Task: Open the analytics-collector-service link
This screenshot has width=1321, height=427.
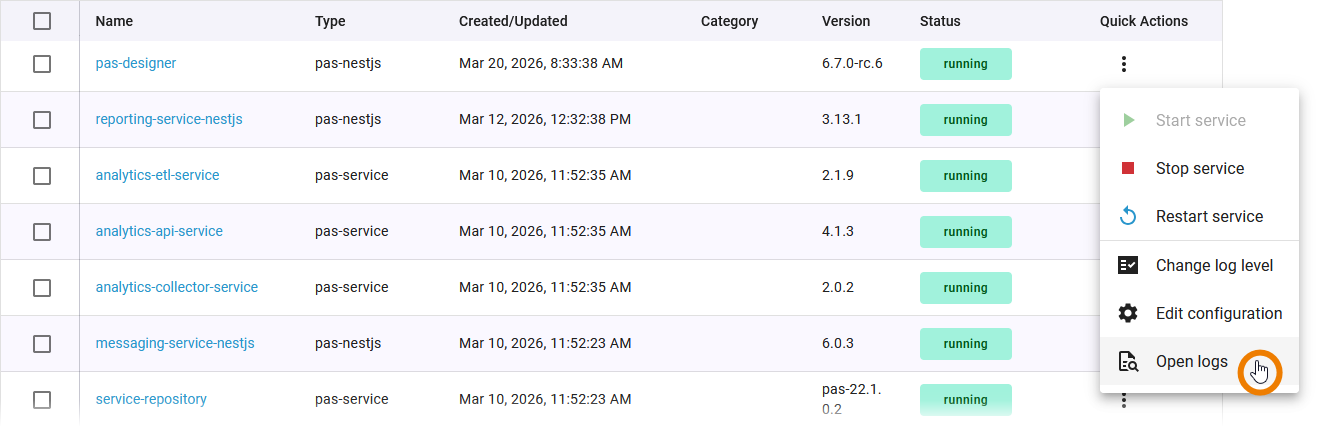Action: tap(177, 287)
